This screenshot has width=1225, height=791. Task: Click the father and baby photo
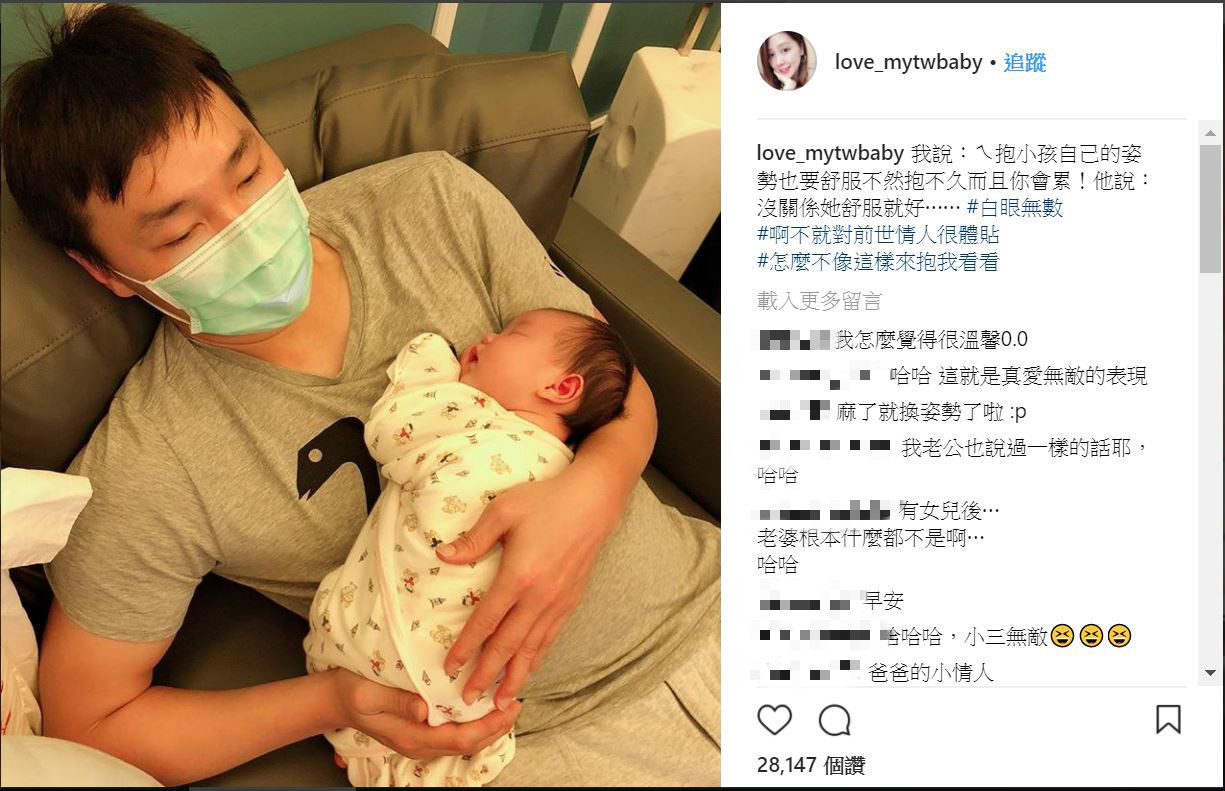pos(360,395)
